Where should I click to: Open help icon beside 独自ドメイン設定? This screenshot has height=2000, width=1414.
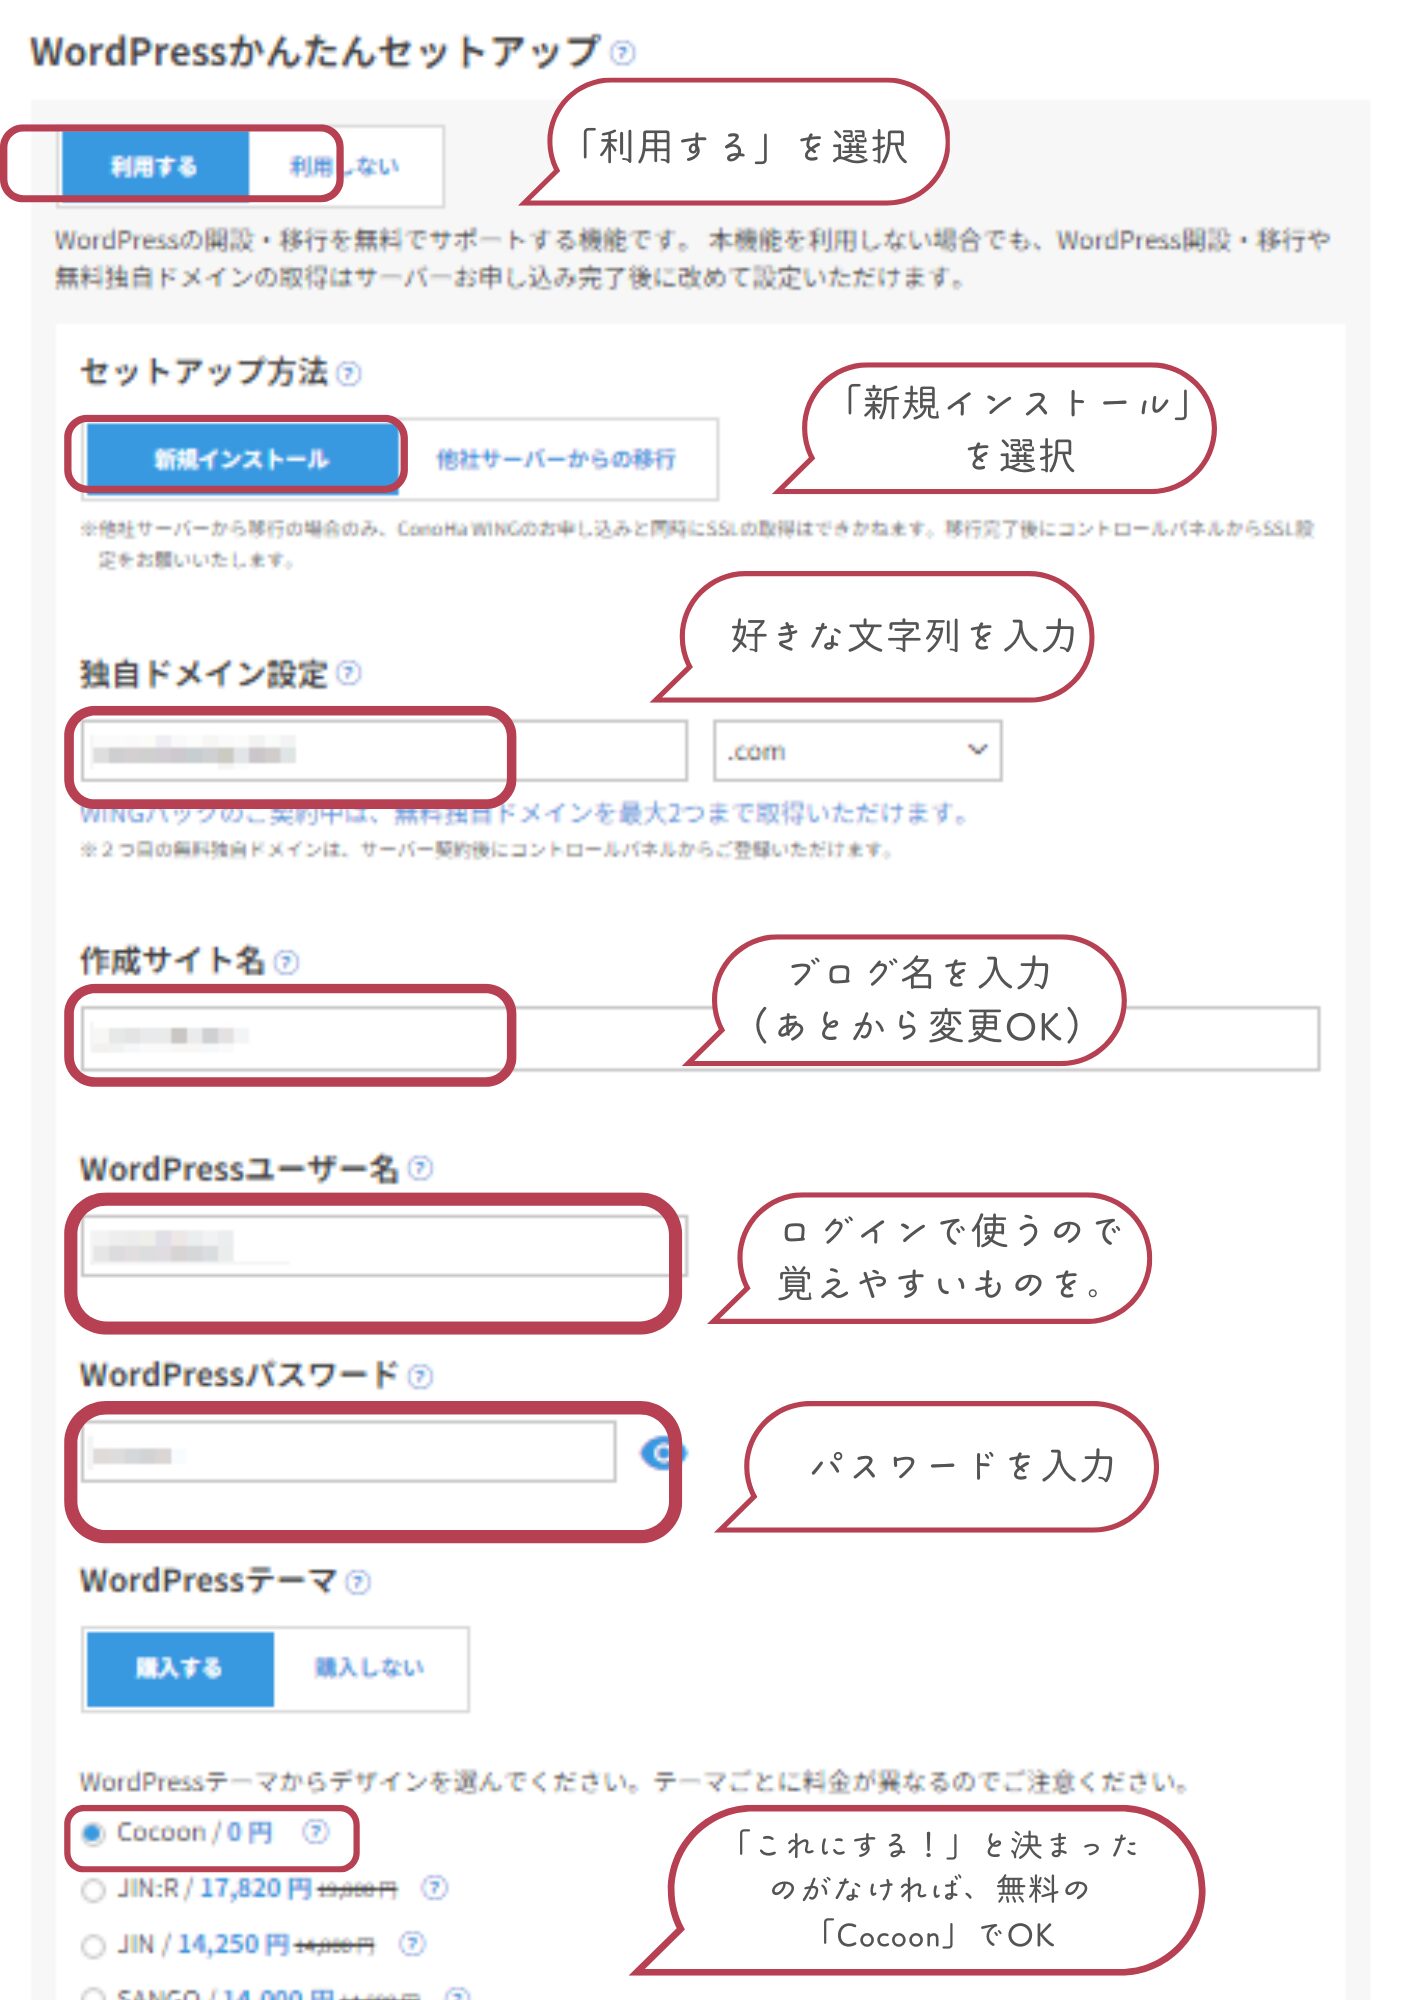click(x=348, y=673)
